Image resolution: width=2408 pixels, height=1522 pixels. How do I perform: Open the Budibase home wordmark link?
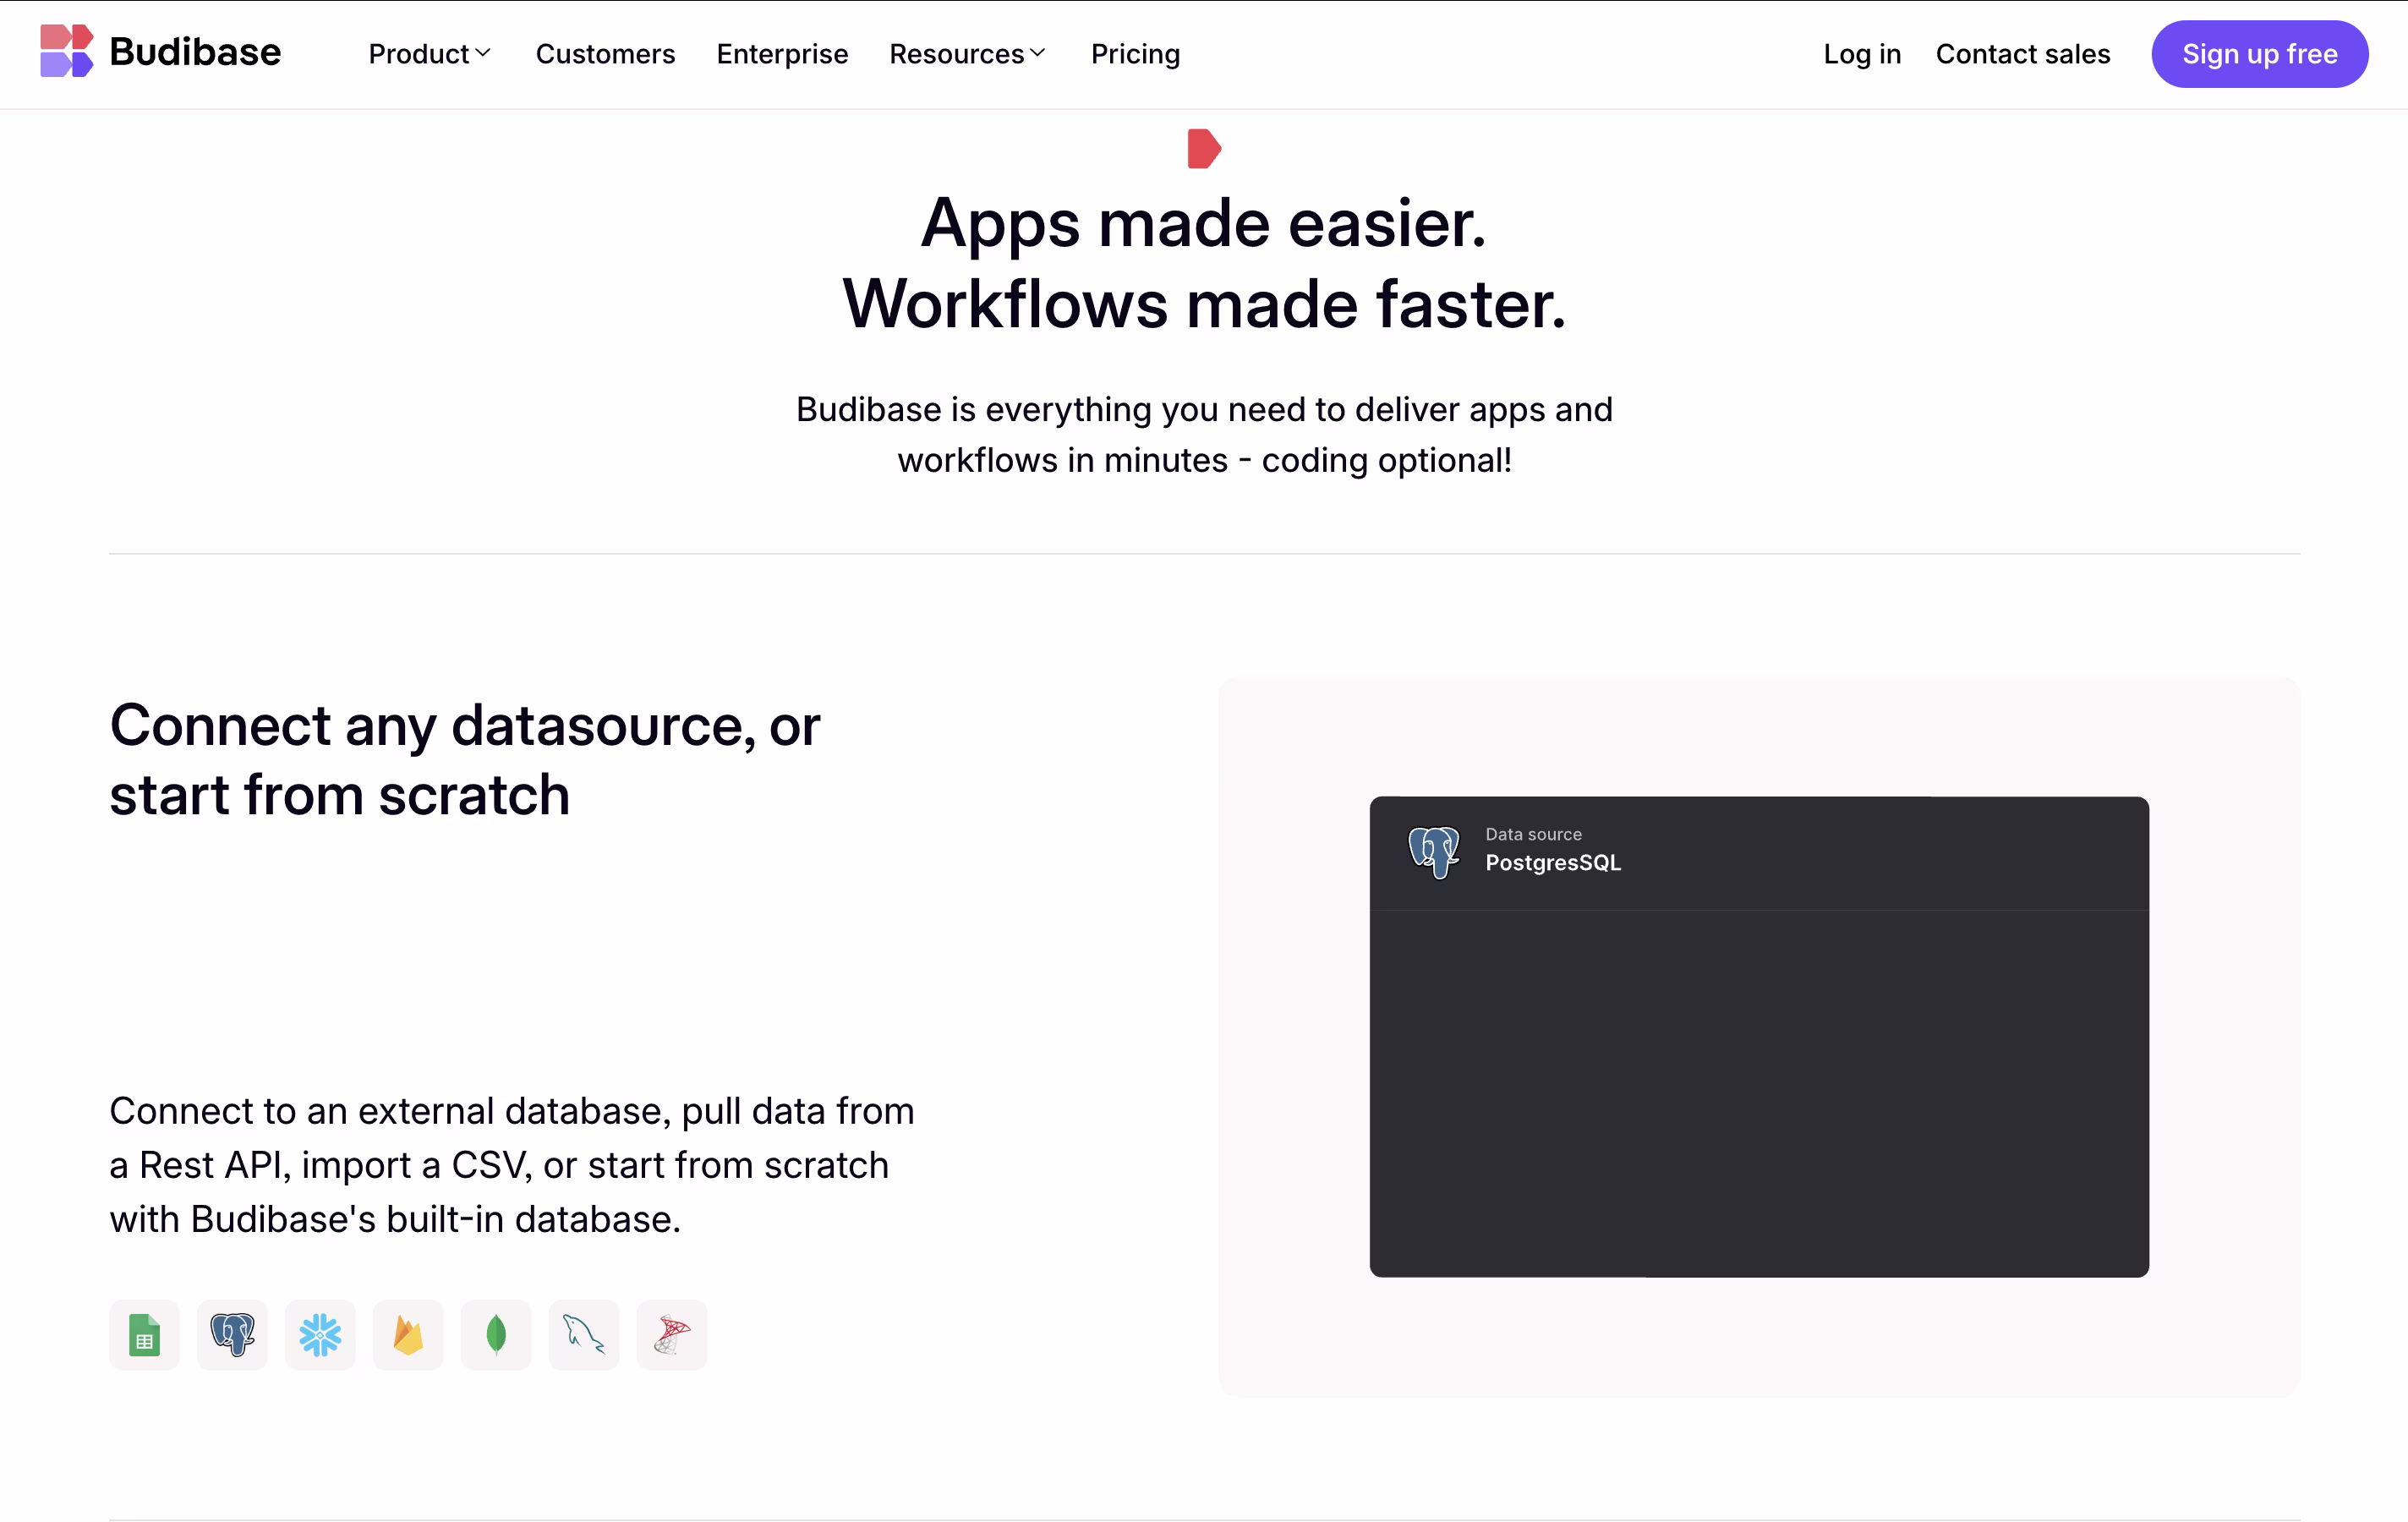[195, 52]
